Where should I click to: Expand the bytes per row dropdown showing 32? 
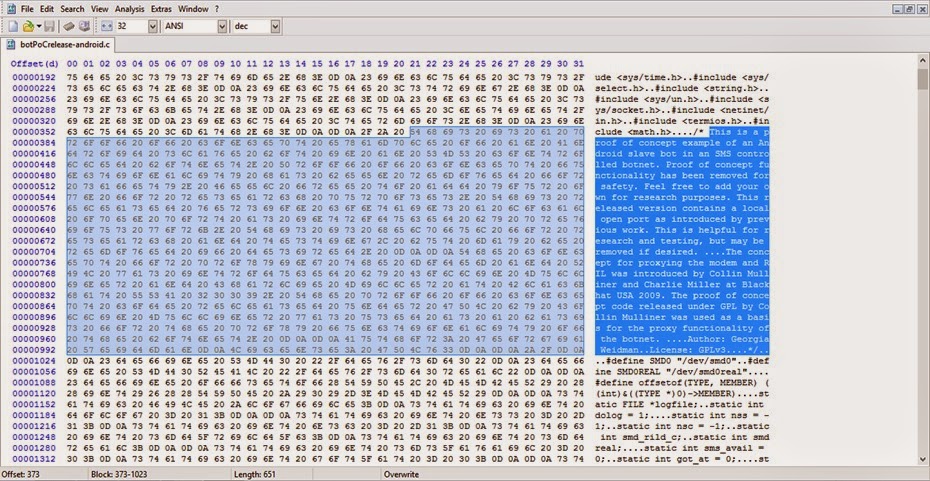point(152,26)
